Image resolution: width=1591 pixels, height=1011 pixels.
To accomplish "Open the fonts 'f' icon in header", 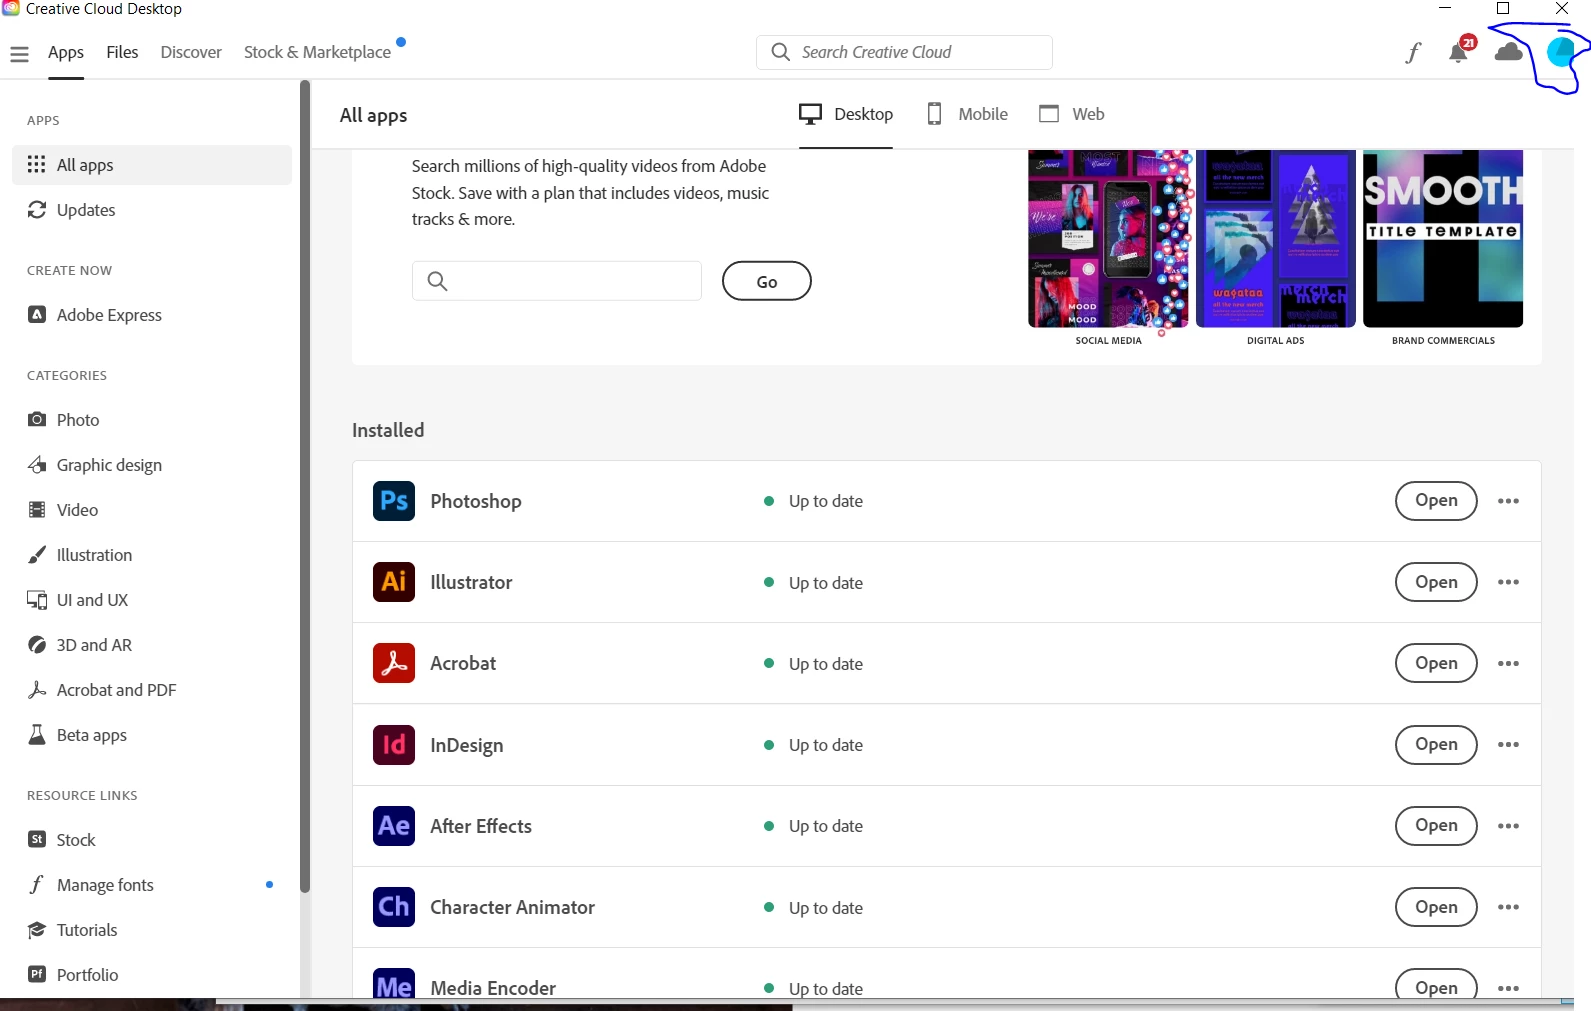I will click(x=1413, y=53).
